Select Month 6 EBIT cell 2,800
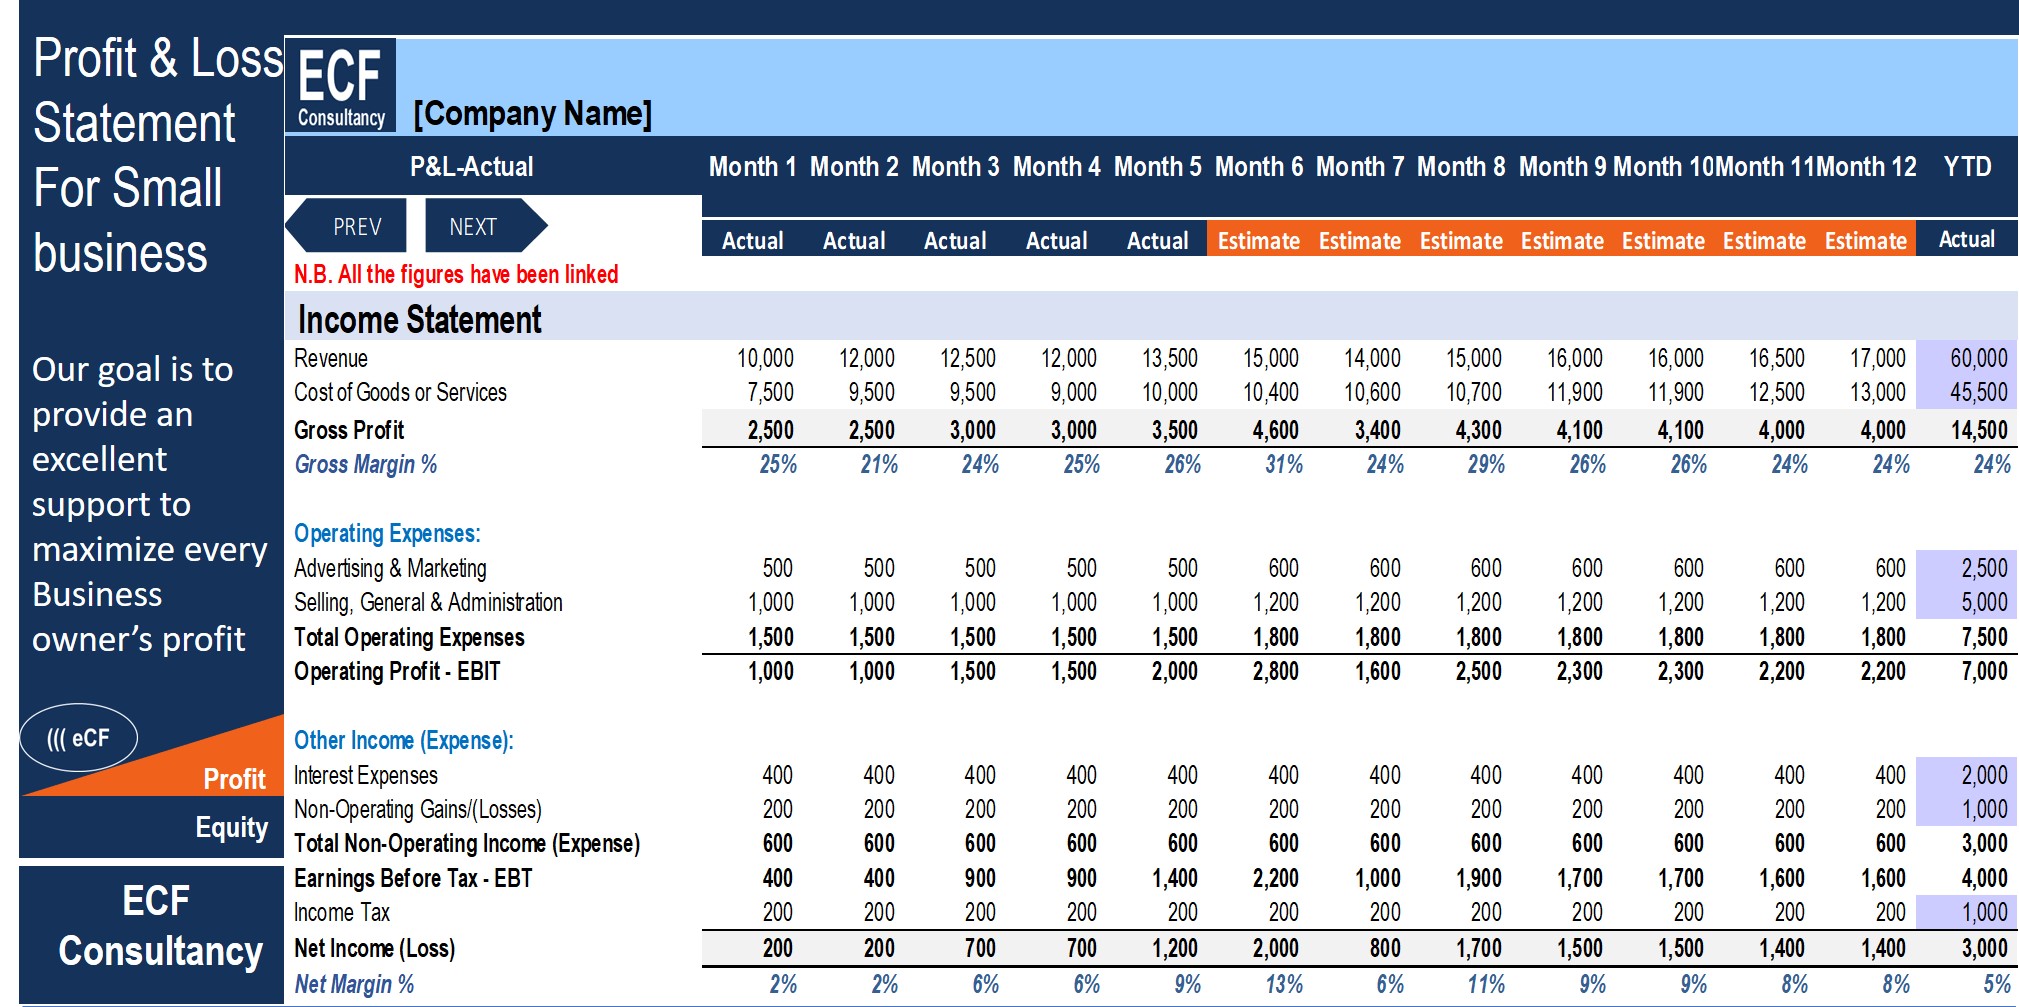Viewport: 2019px width, 1007px height. (1276, 672)
